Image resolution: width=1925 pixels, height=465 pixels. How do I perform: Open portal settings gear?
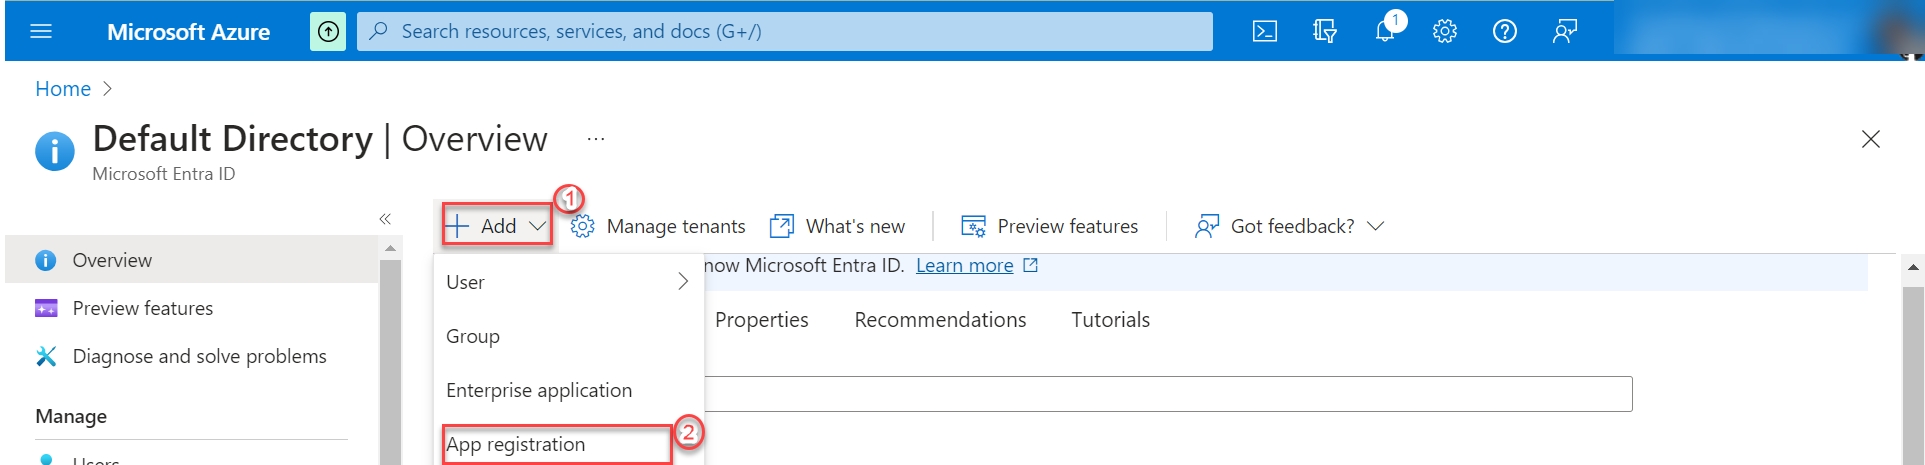point(1444,31)
